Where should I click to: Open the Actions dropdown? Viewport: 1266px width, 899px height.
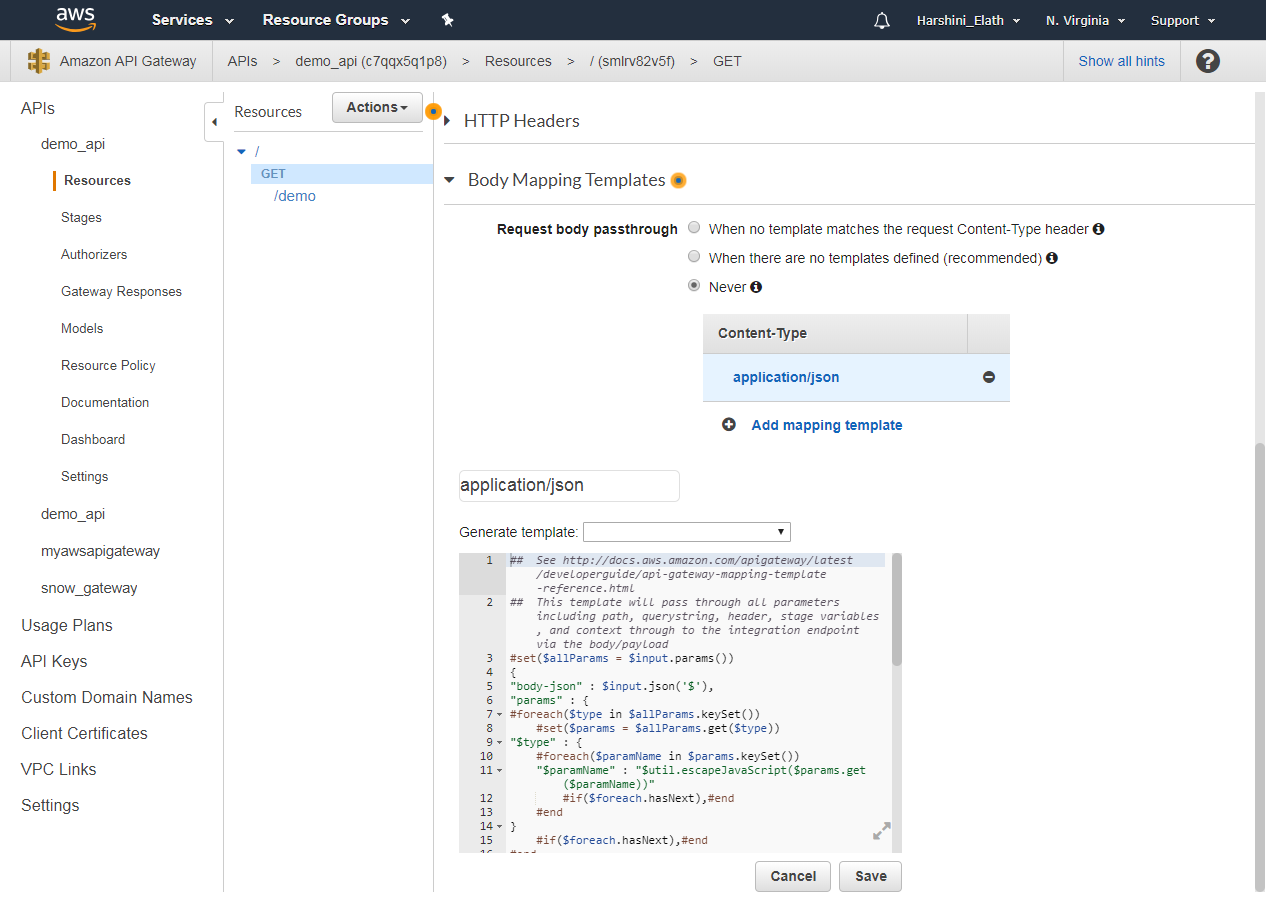pos(377,107)
